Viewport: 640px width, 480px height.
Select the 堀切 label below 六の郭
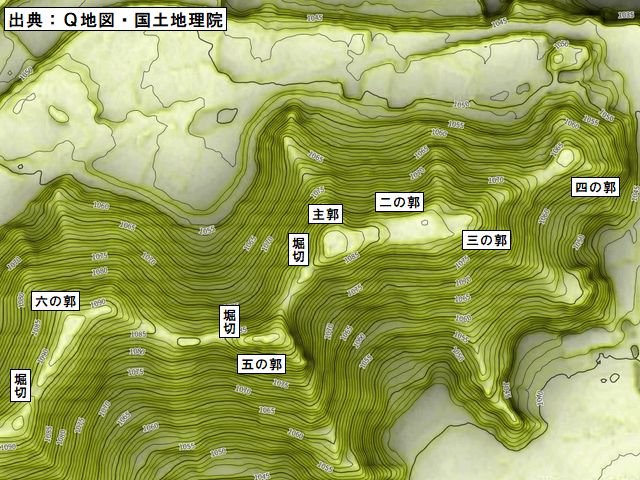tap(20, 385)
